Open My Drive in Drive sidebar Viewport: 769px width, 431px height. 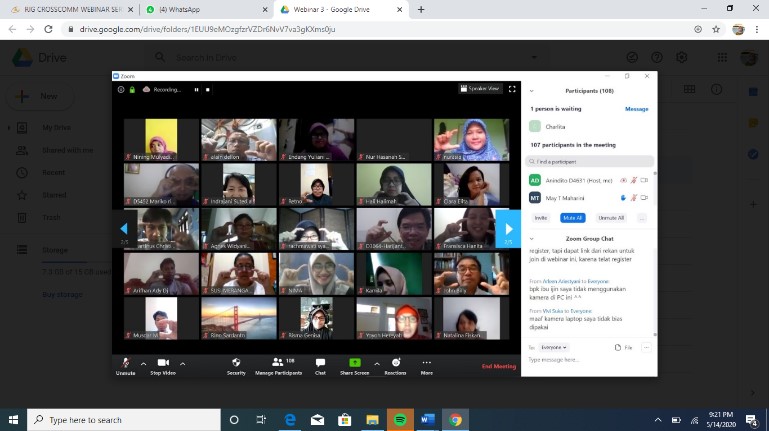pos(57,127)
